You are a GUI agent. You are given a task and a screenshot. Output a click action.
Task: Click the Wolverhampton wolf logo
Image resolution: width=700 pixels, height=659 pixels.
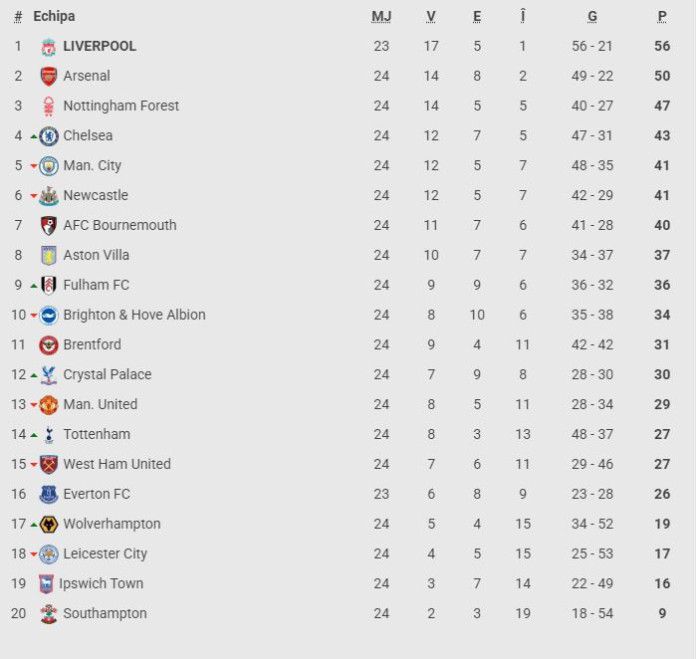click(49, 525)
